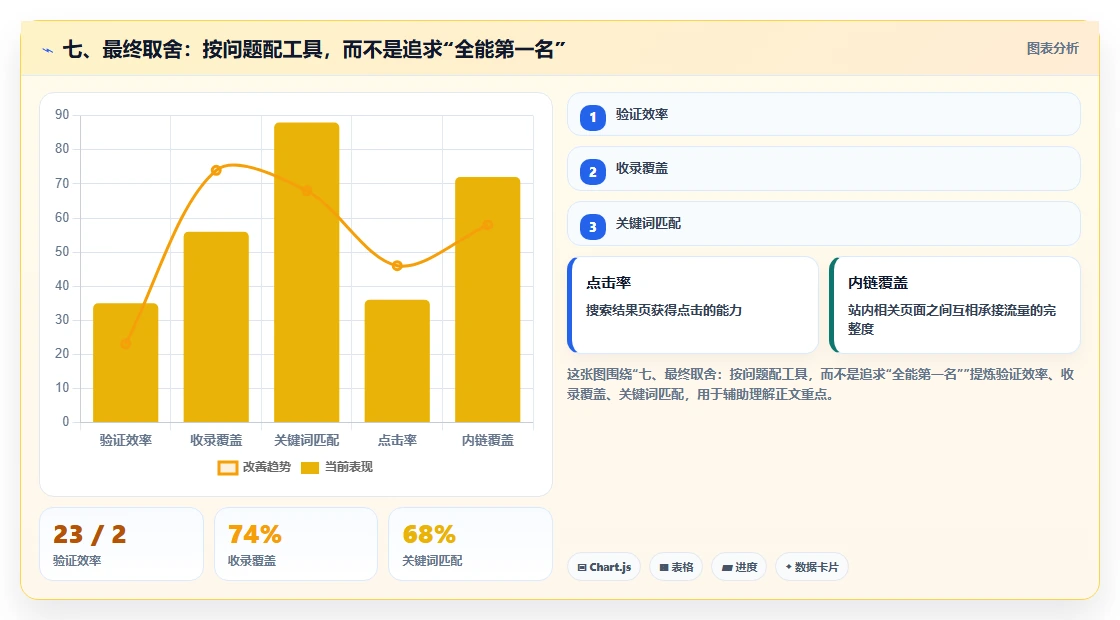Click the tallest 关键词匹配 bar

click(x=306, y=272)
